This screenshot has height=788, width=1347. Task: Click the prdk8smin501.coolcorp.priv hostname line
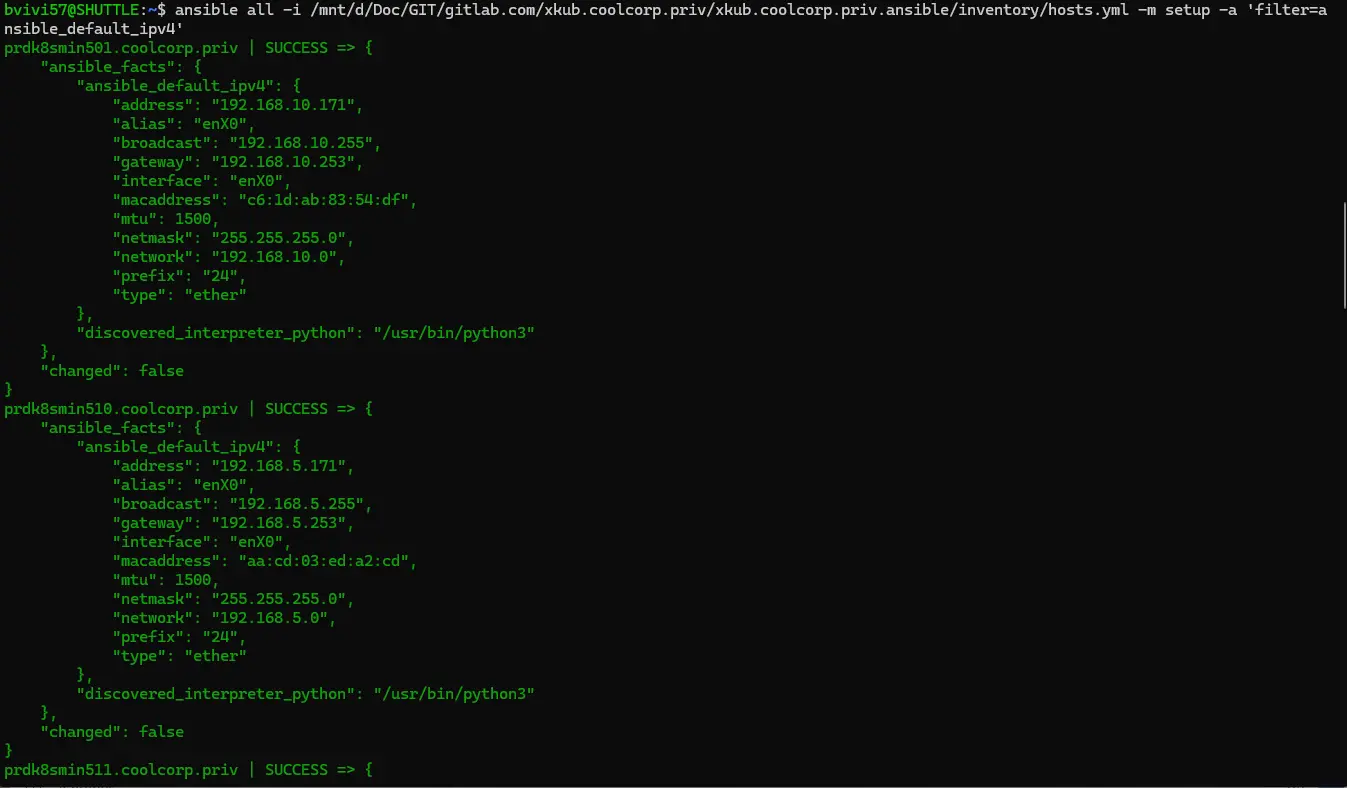[x=189, y=48]
